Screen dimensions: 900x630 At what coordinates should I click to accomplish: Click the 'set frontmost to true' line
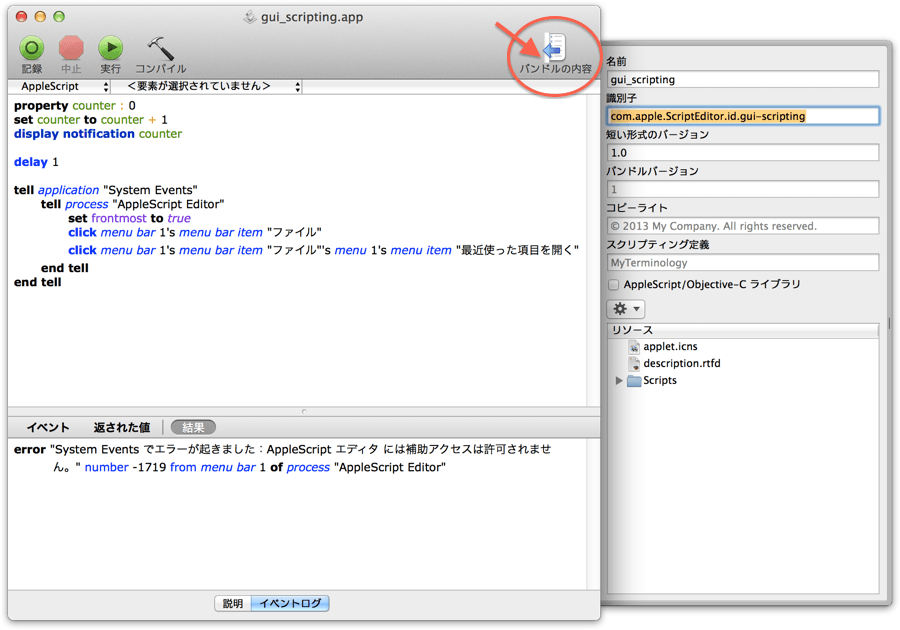coord(129,219)
